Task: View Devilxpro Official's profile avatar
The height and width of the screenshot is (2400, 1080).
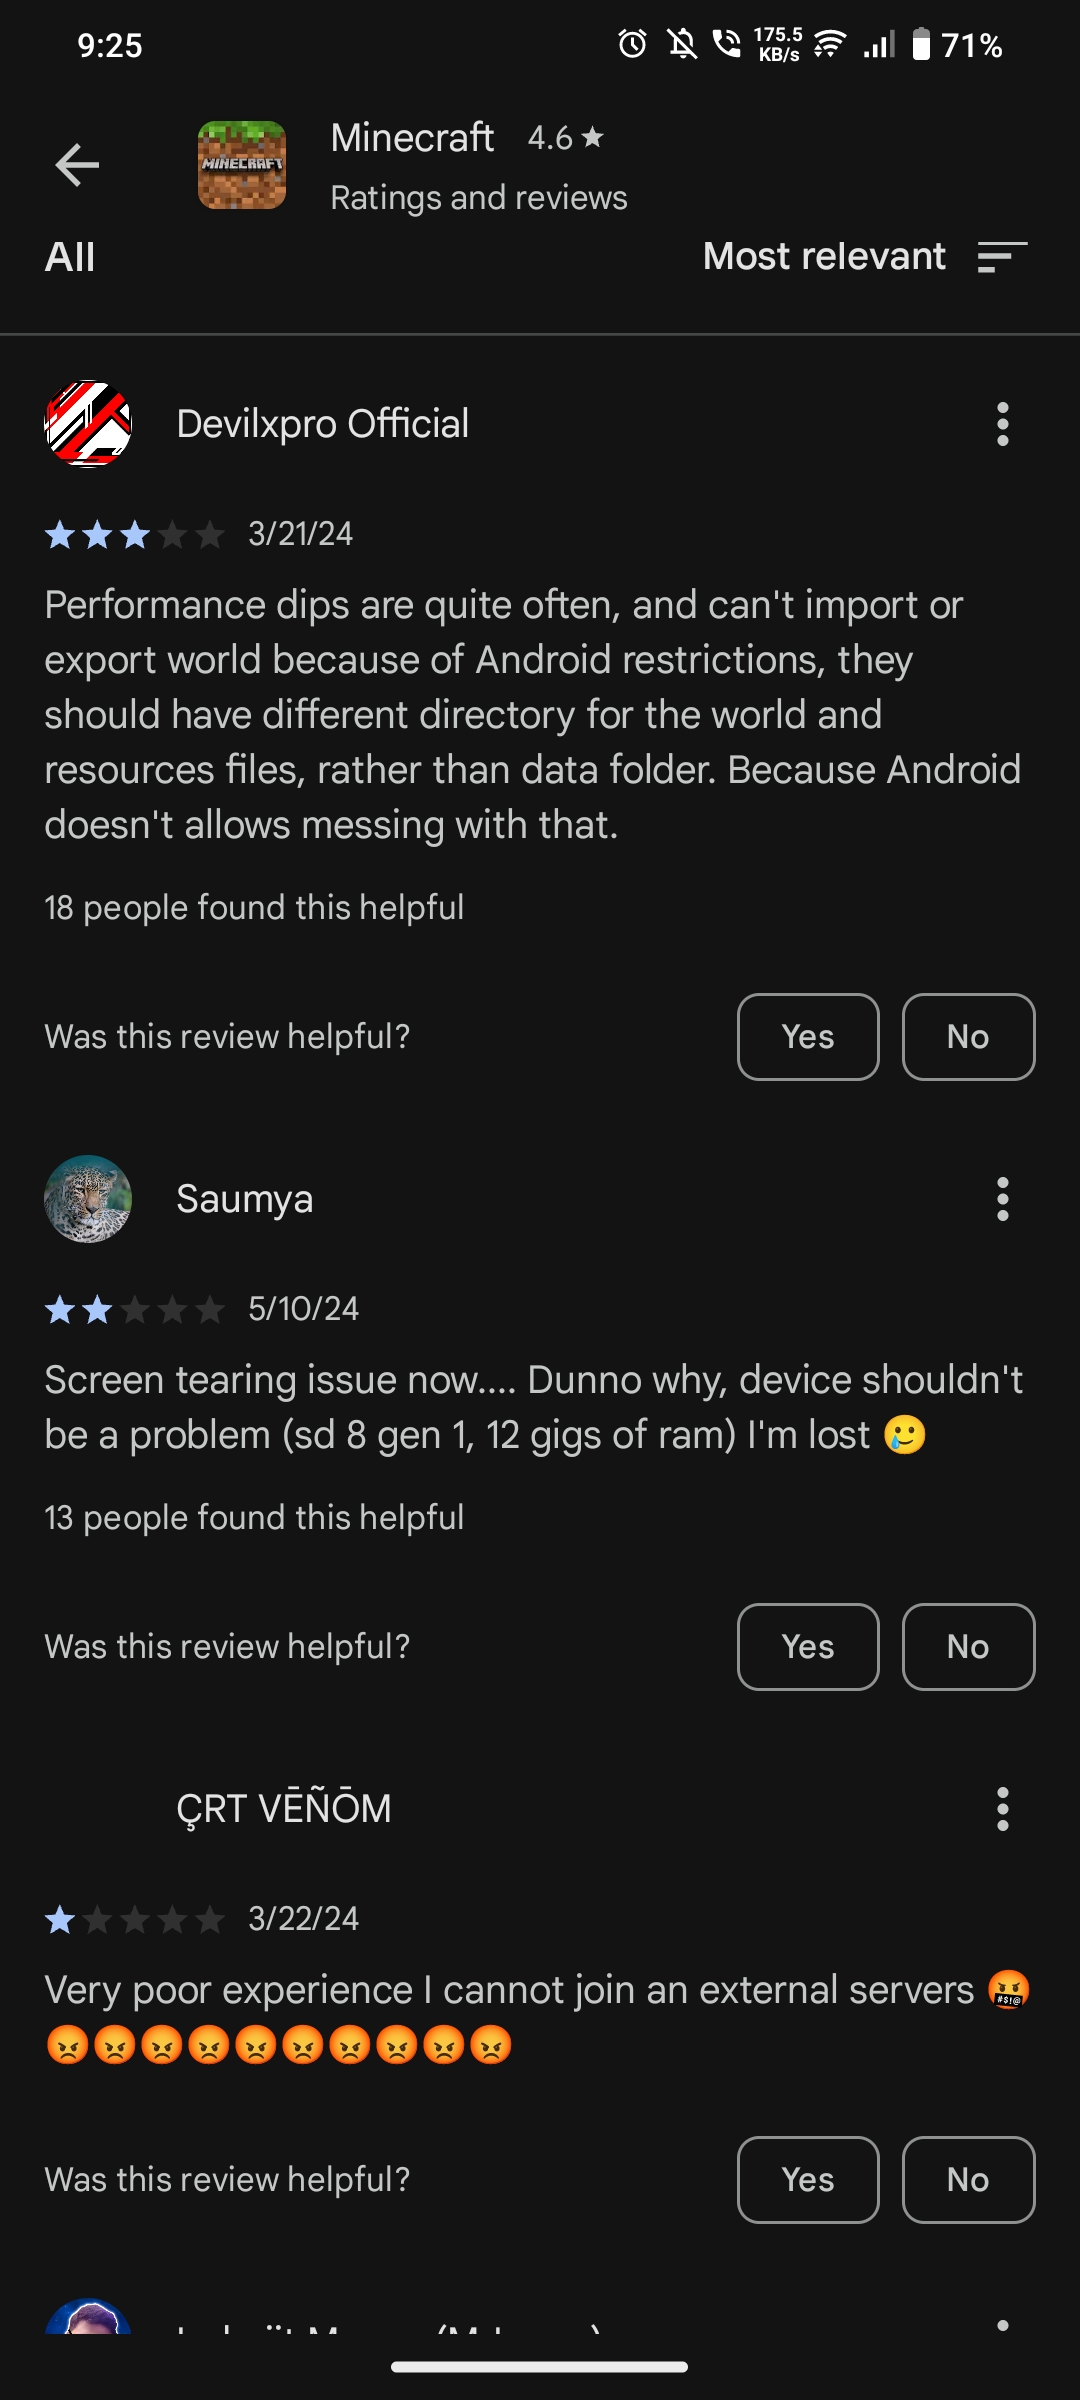Action: coord(88,424)
